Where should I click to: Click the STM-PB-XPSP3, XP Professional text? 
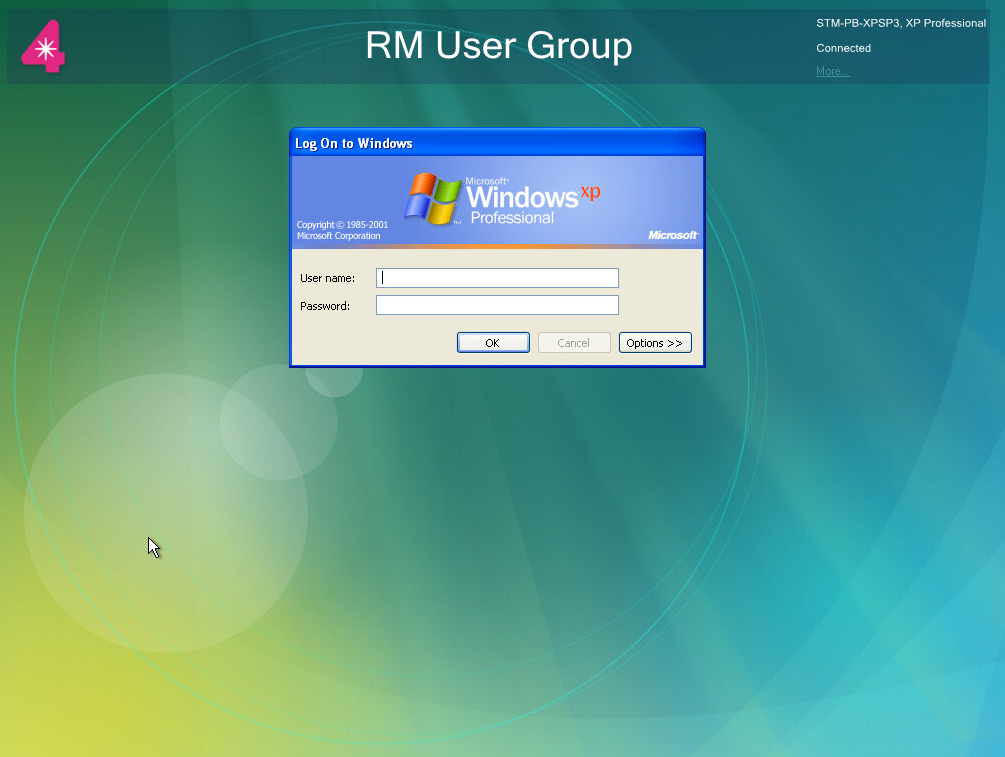tap(901, 23)
